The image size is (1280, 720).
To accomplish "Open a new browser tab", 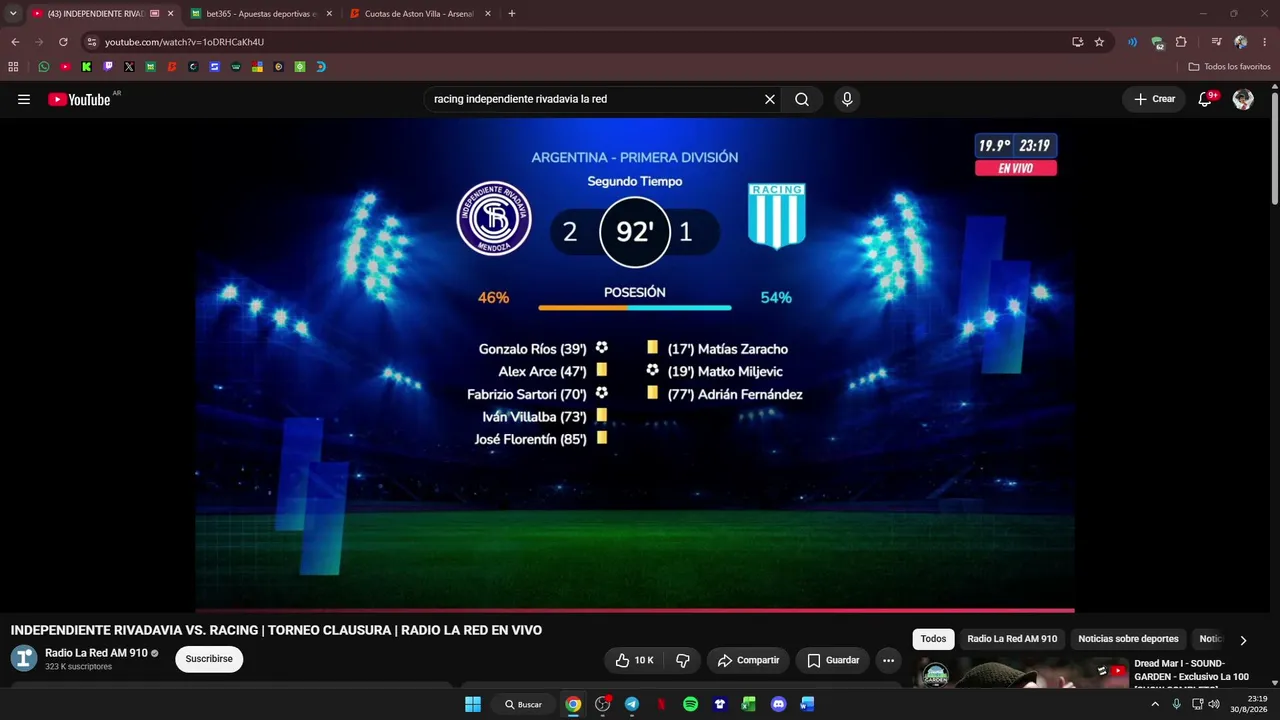I will [512, 14].
